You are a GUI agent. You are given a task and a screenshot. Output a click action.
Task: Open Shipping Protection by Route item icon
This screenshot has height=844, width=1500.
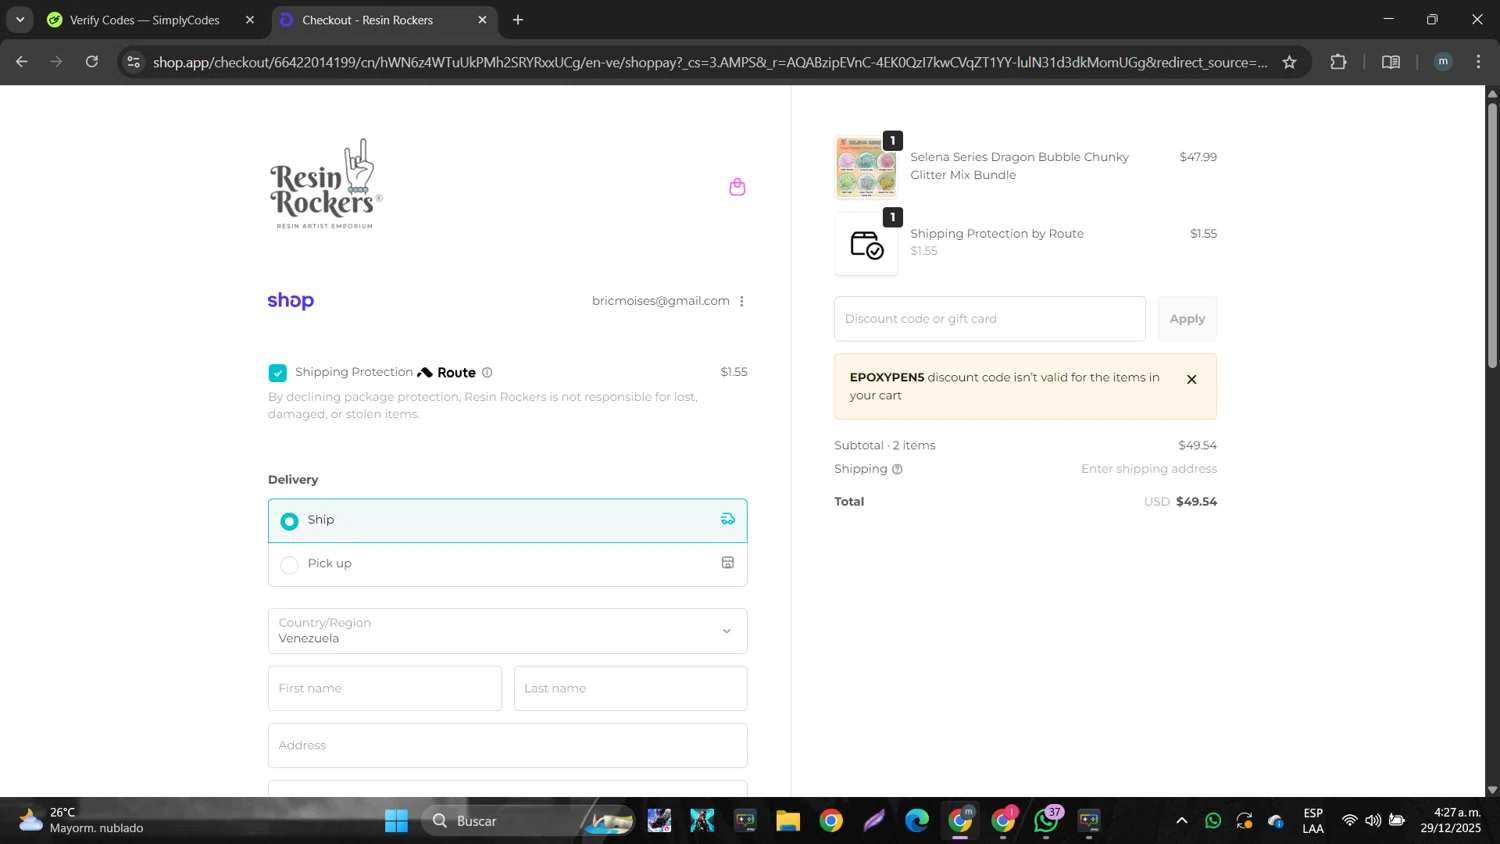pos(866,244)
